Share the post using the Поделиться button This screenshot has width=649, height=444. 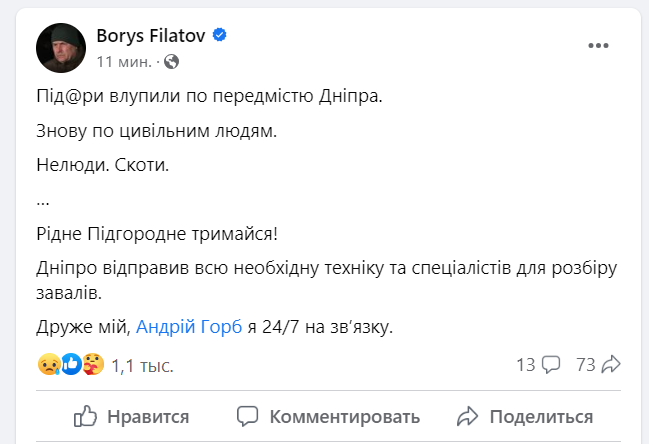pos(524,416)
